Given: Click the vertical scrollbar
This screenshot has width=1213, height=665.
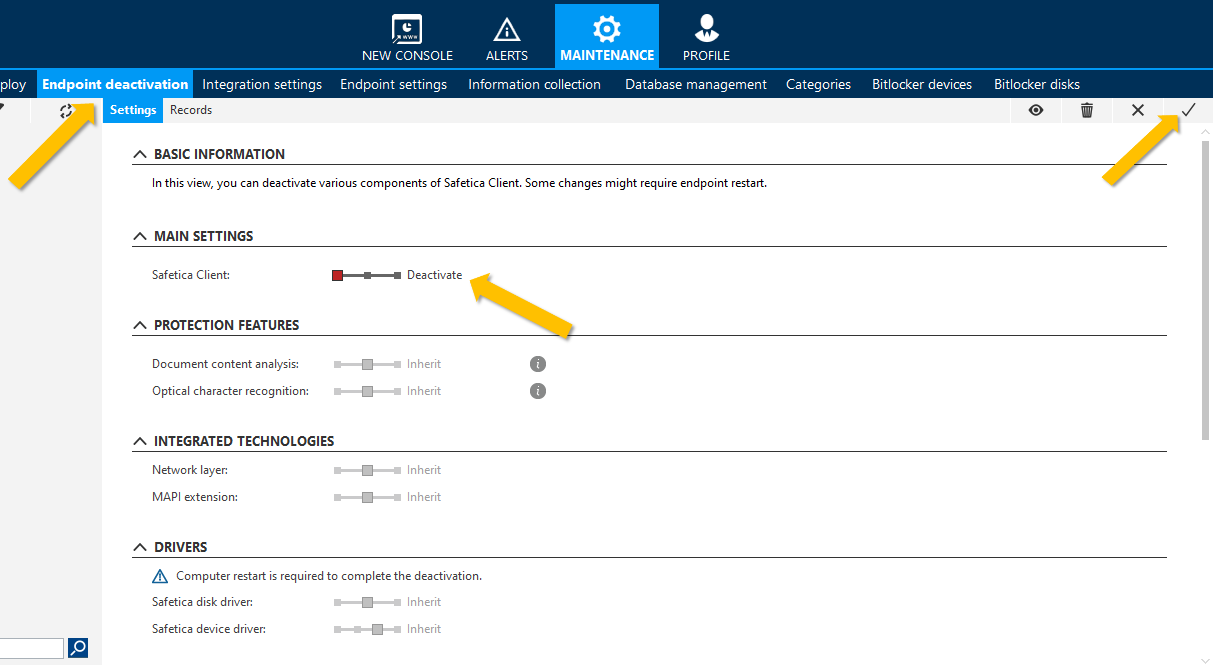Looking at the screenshot, I should pos(1206,290).
